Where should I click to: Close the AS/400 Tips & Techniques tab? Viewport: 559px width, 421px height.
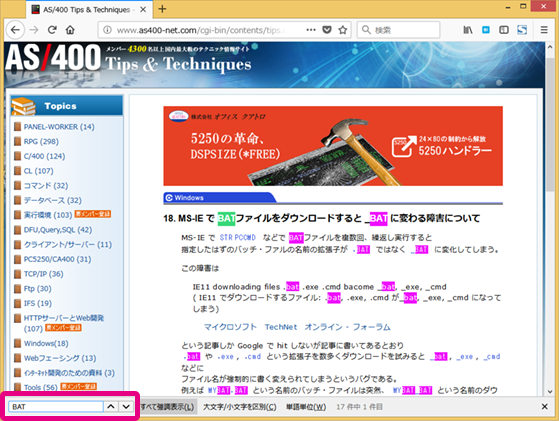pyautogui.click(x=143, y=10)
